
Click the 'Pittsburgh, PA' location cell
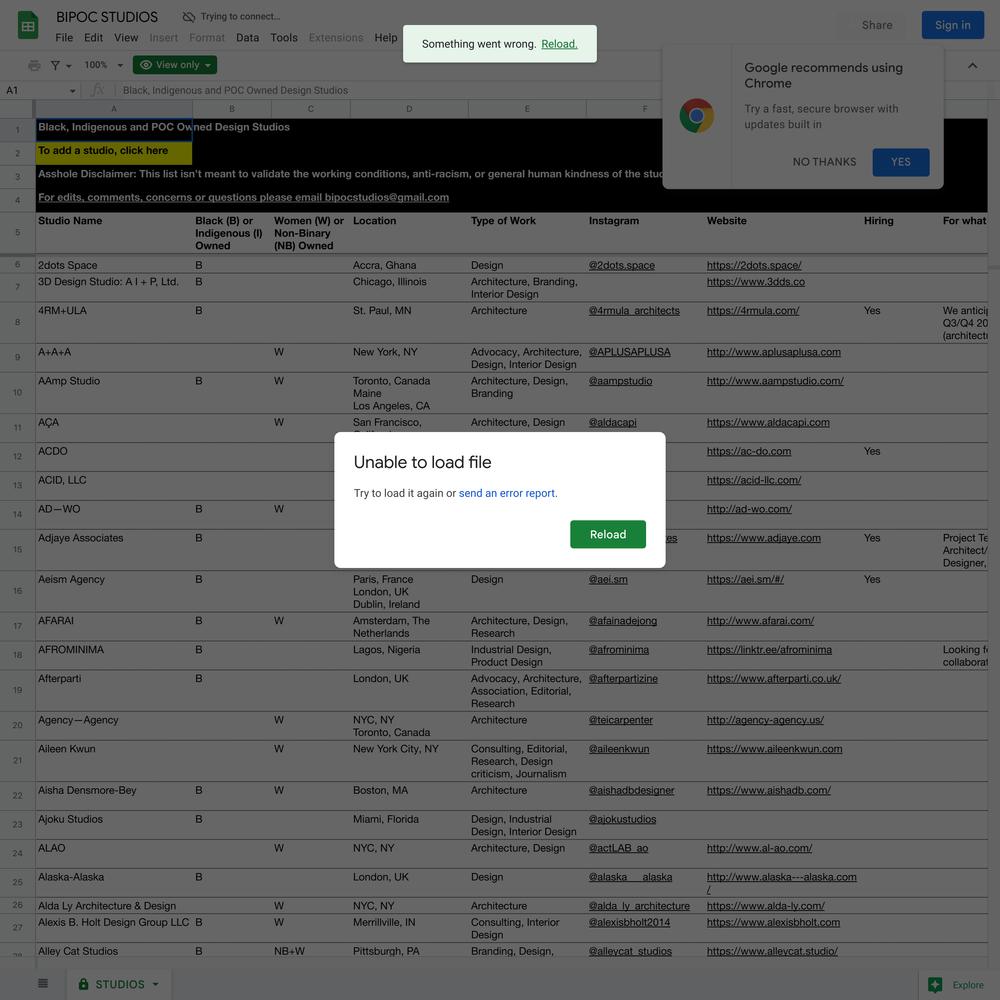(x=409, y=950)
